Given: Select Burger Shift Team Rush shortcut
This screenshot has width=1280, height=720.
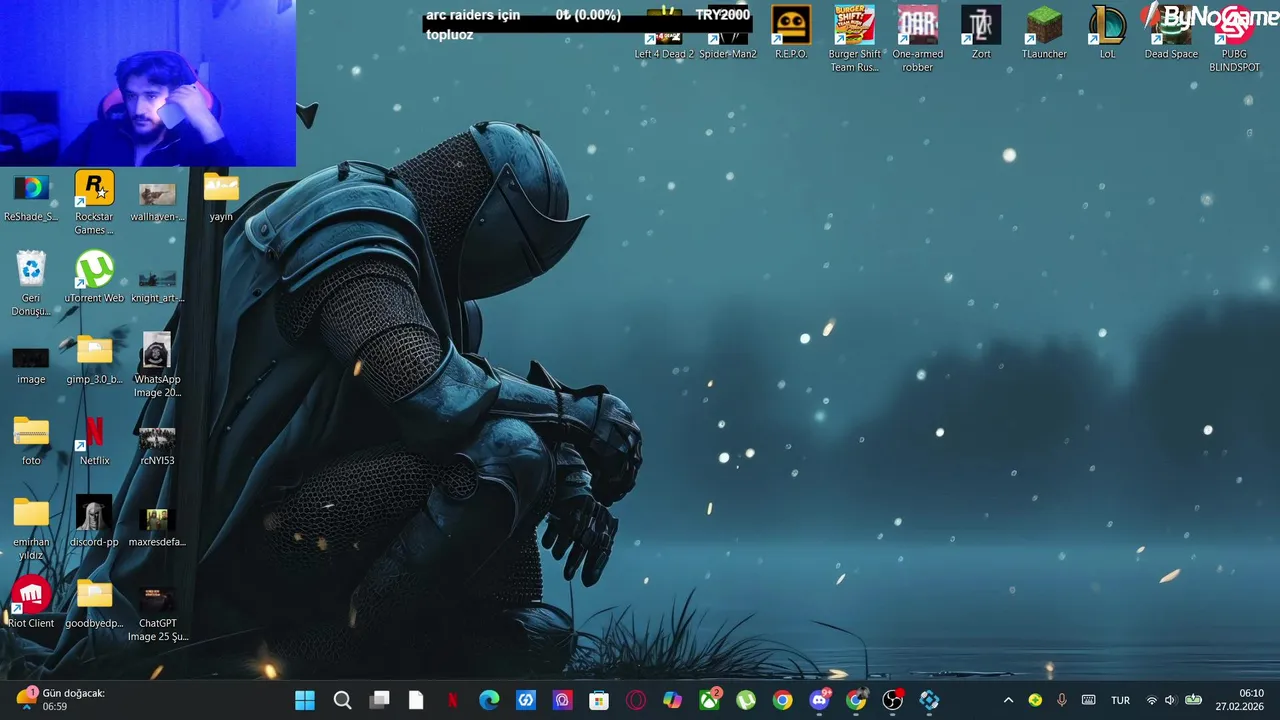Looking at the screenshot, I should [x=854, y=38].
